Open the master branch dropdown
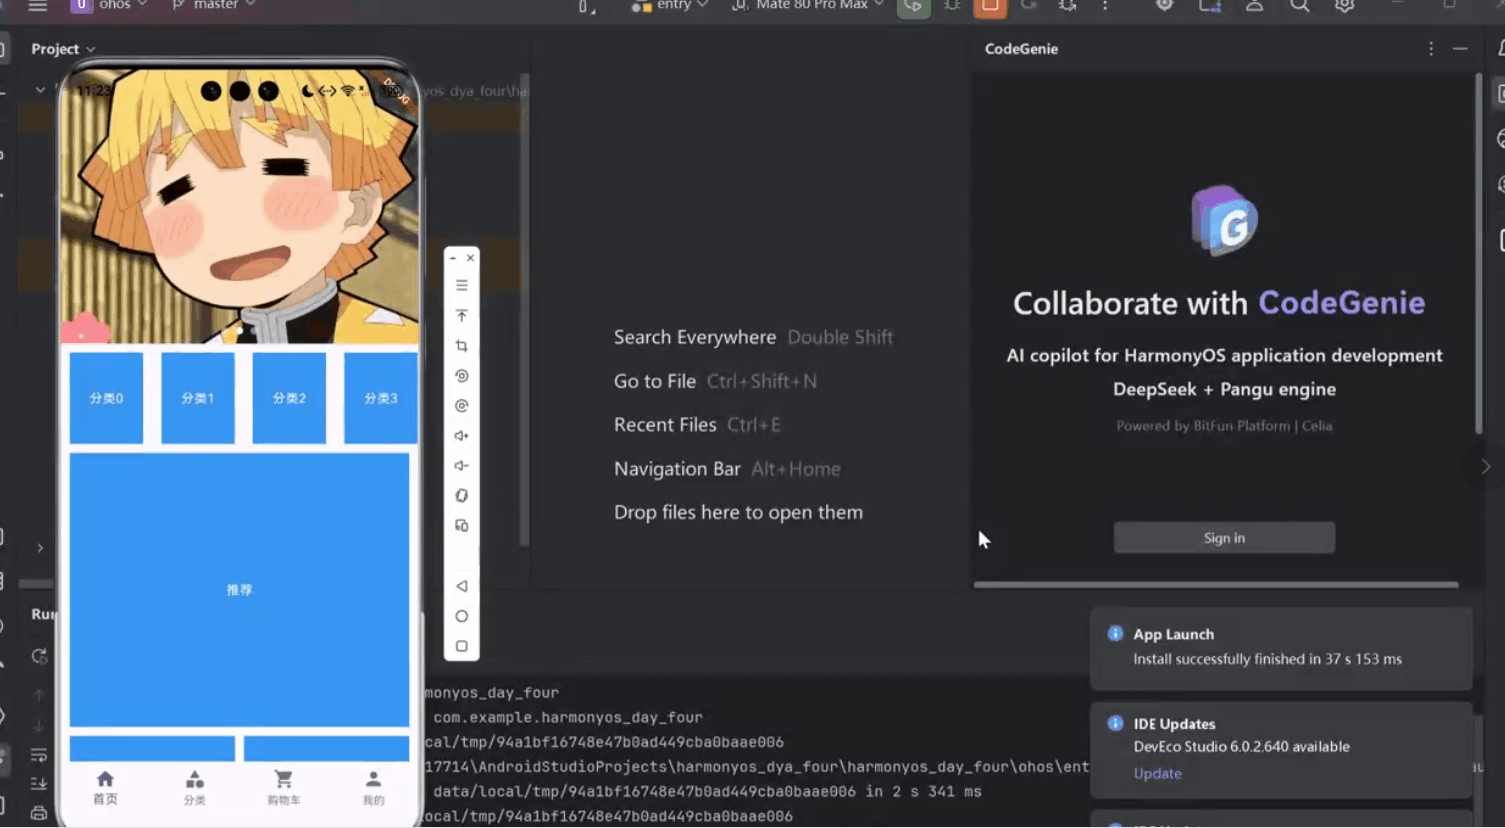 214,6
